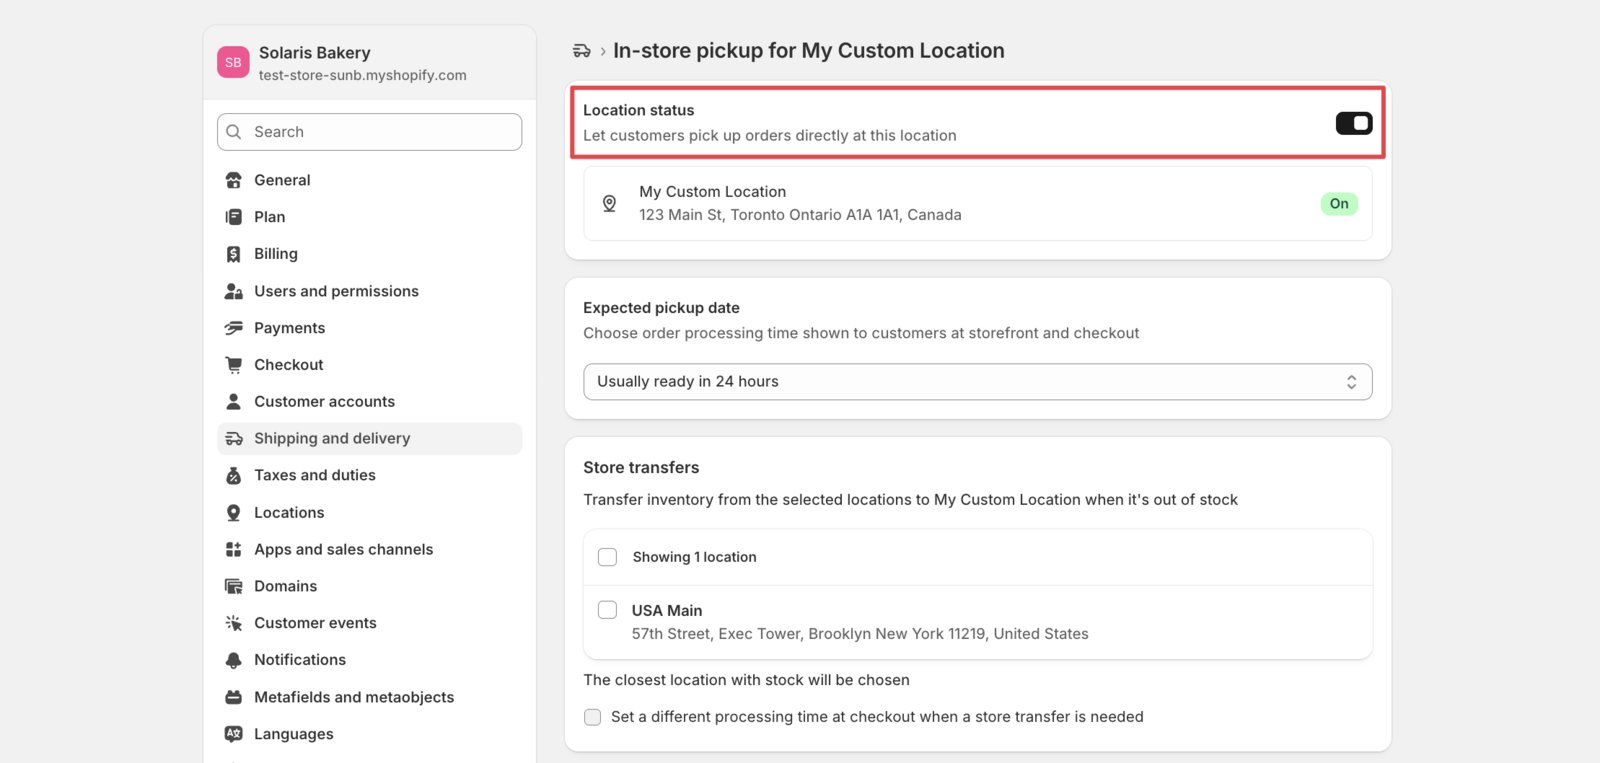Image resolution: width=1600 pixels, height=763 pixels.
Task: Click the Checkout cart icon
Action: (x=233, y=365)
